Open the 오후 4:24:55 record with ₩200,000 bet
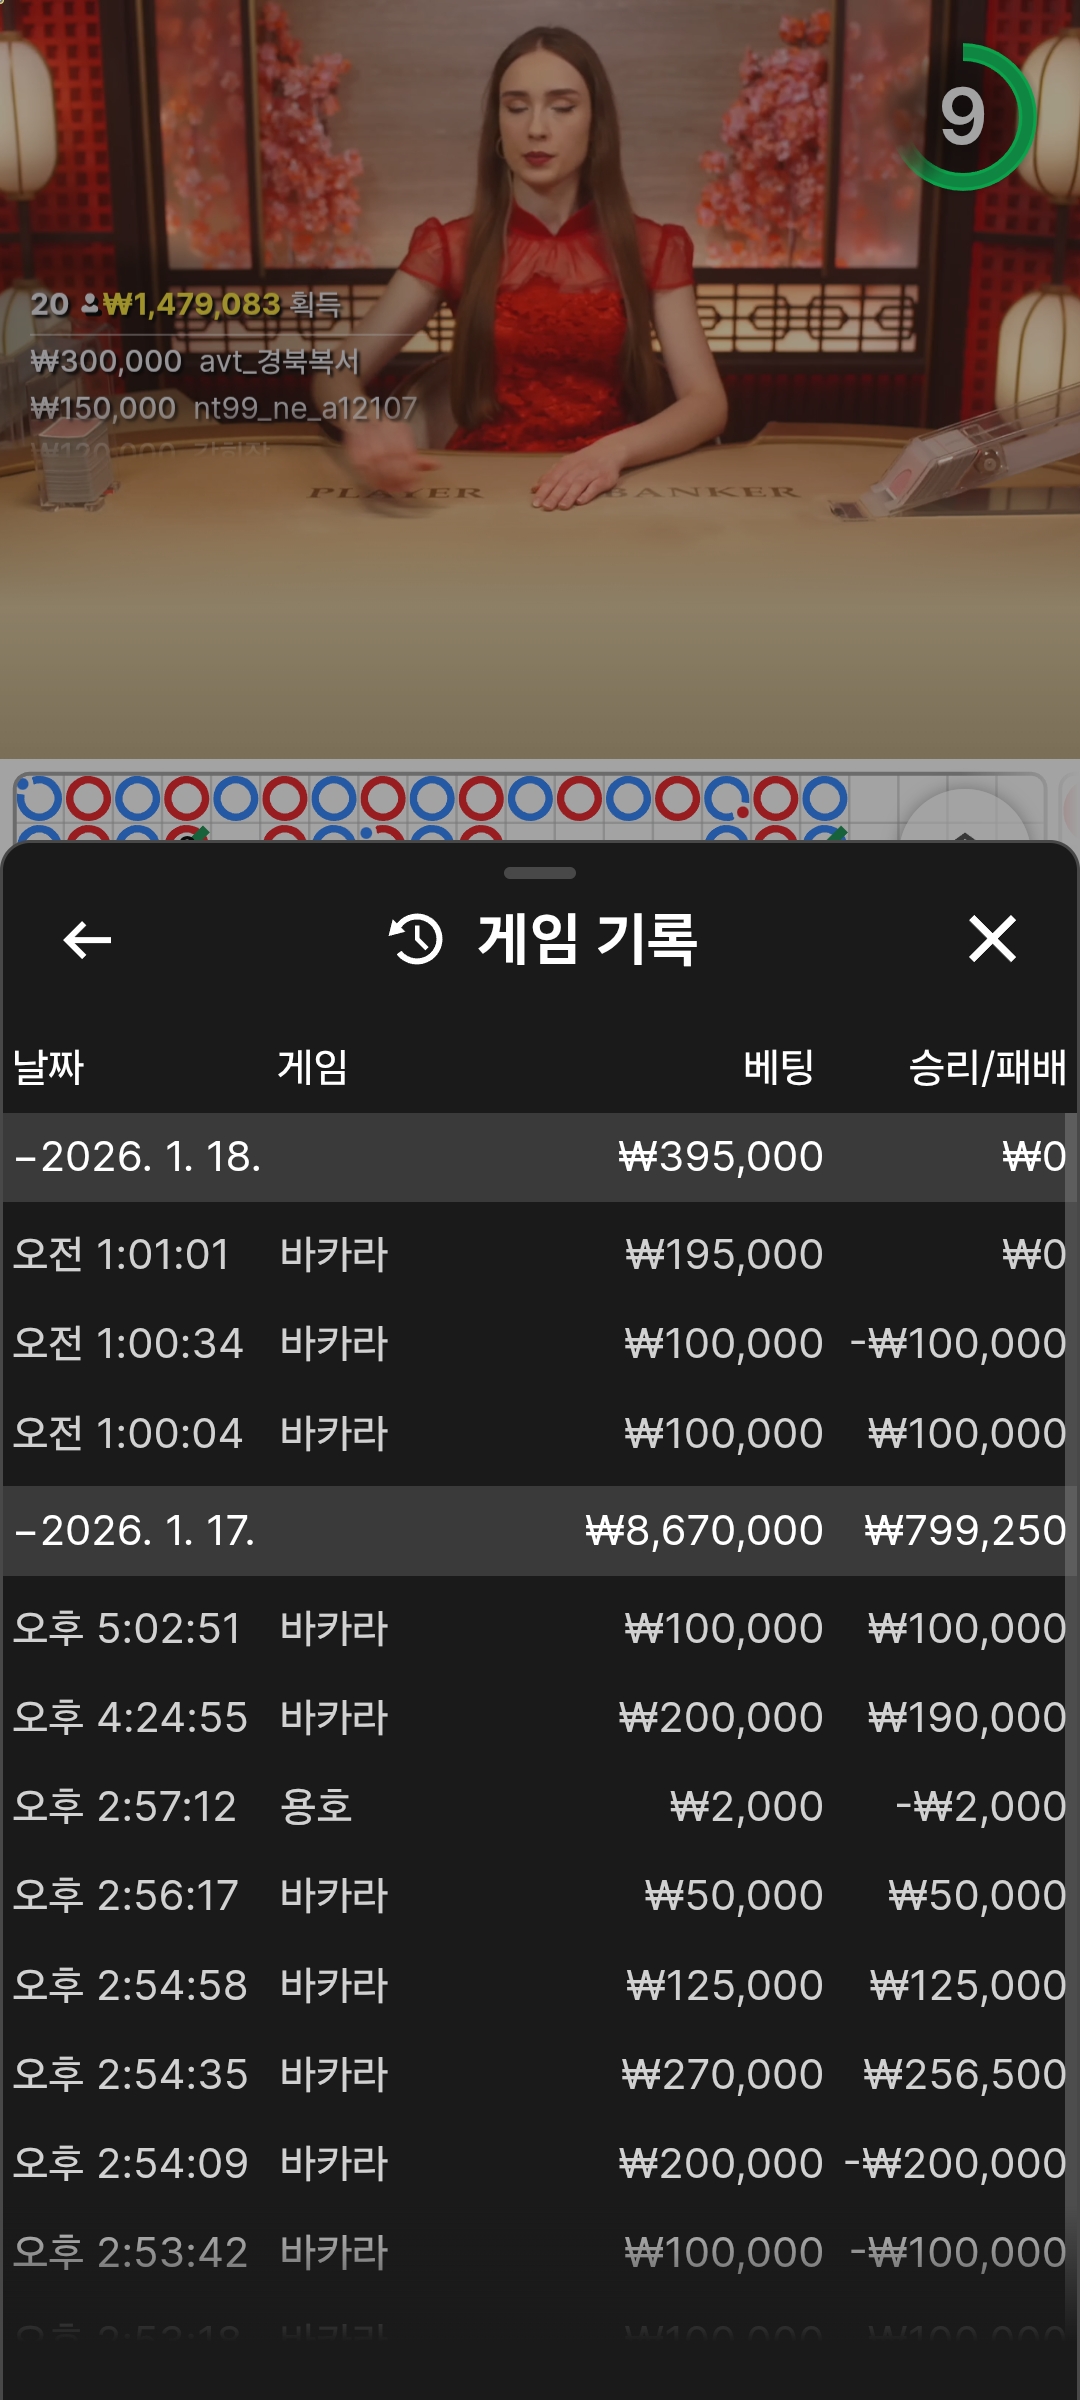 pyautogui.click(x=540, y=1717)
